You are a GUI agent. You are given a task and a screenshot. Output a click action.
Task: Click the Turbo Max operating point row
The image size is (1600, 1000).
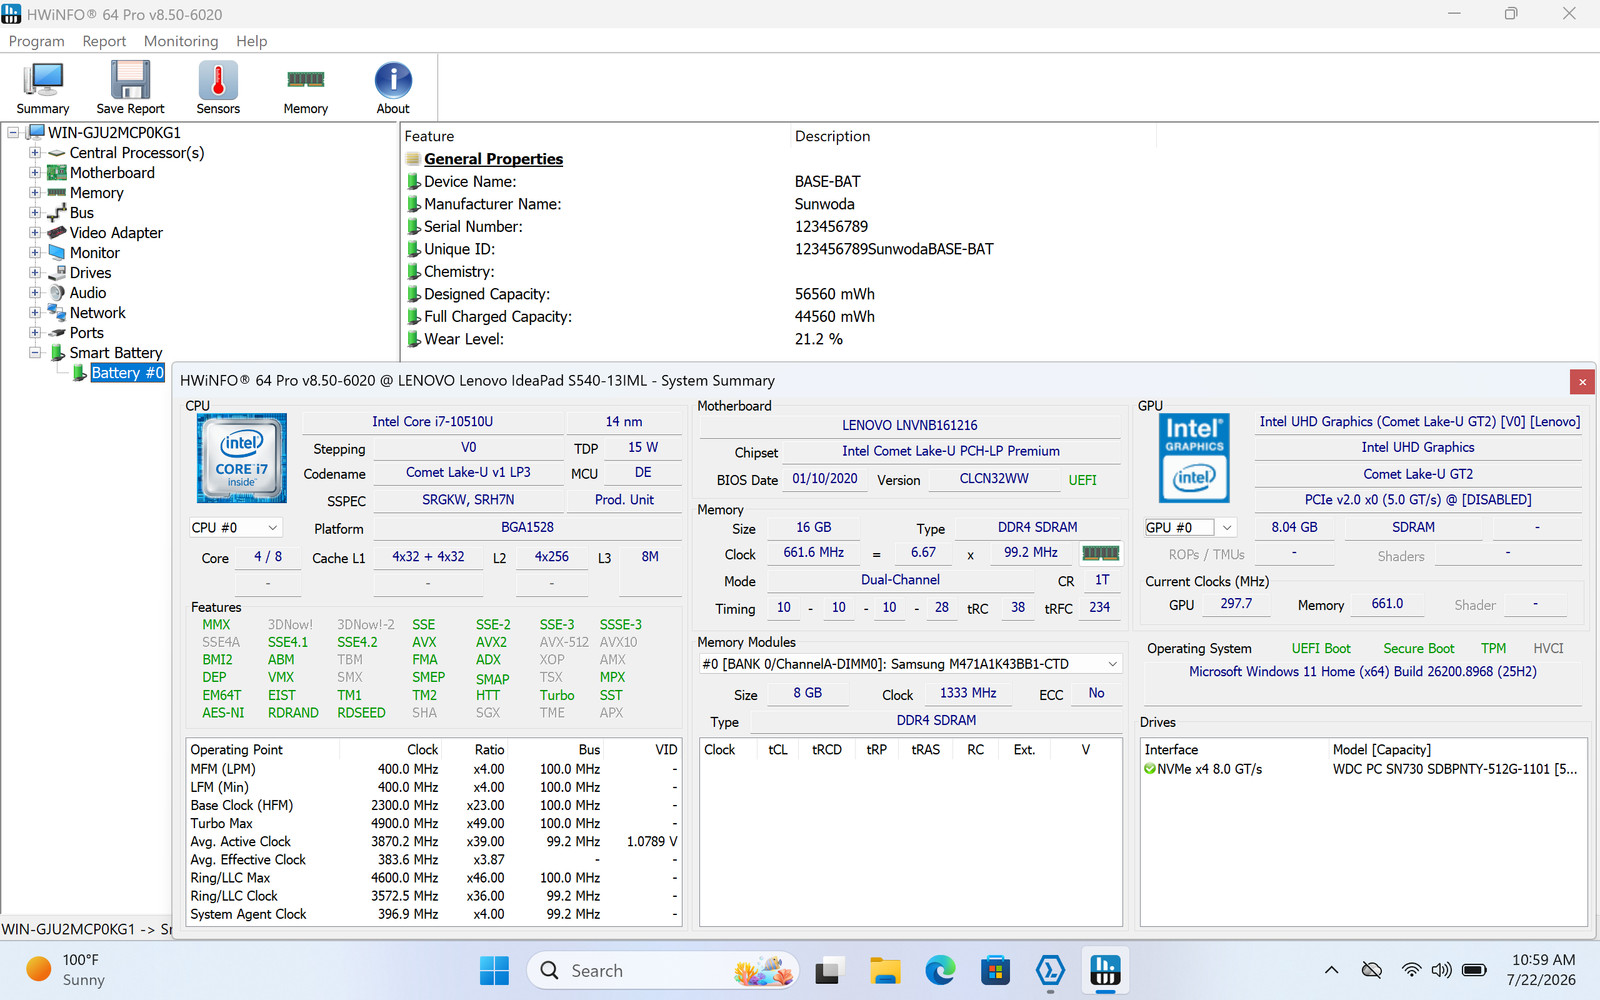434,823
